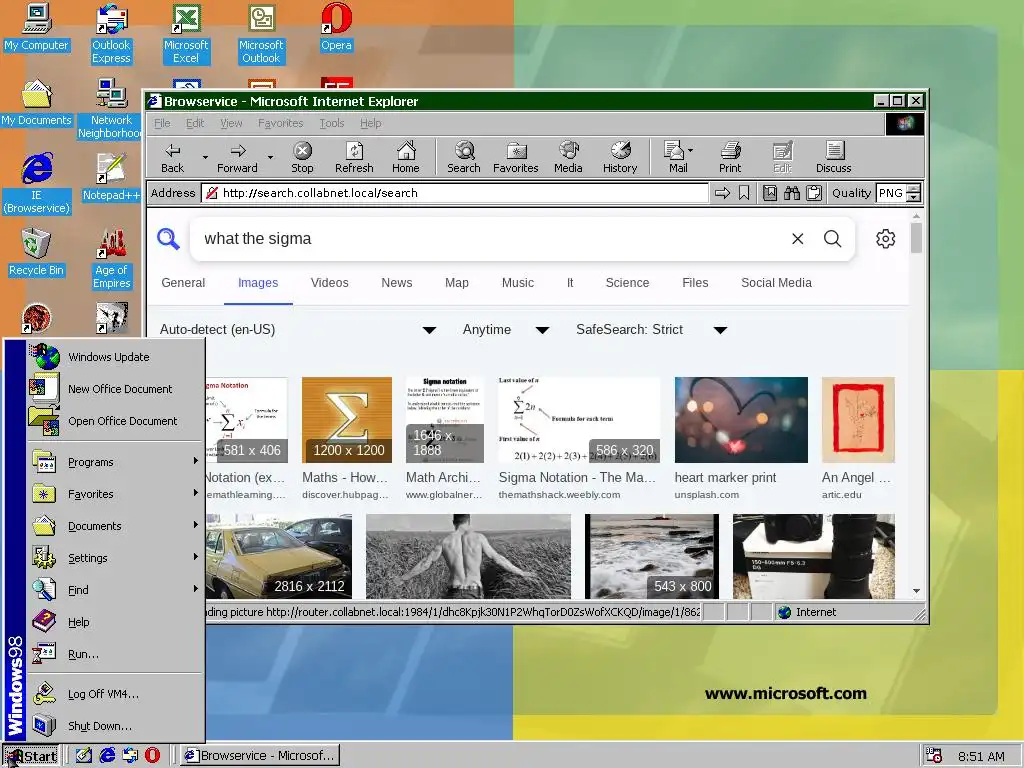Click Browservice taskbar button
Viewport: 1024px width, 768px height.
click(x=260, y=756)
